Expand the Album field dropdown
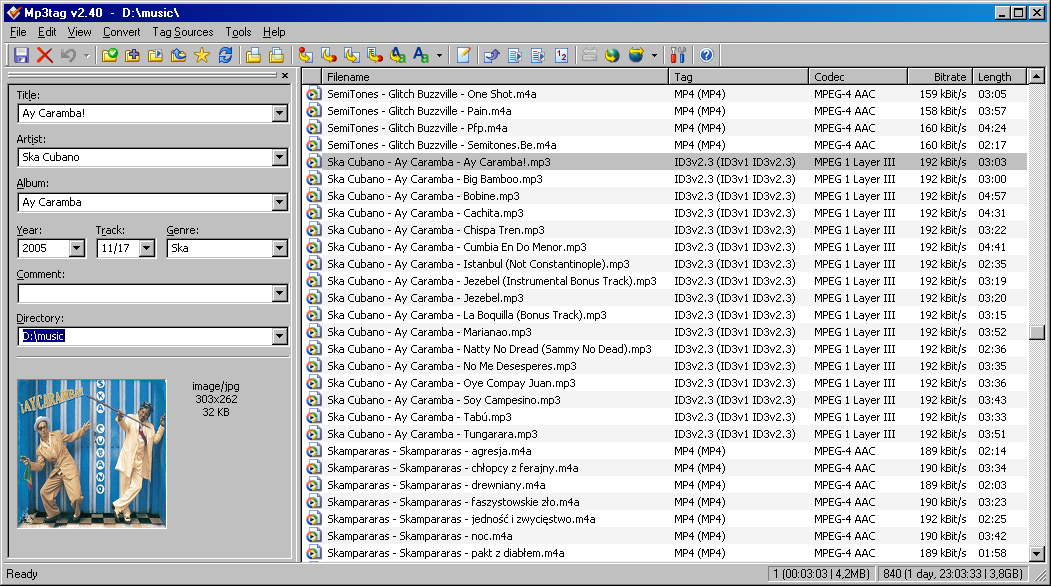The width and height of the screenshot is (1051, 586). [x=280, y=202]
